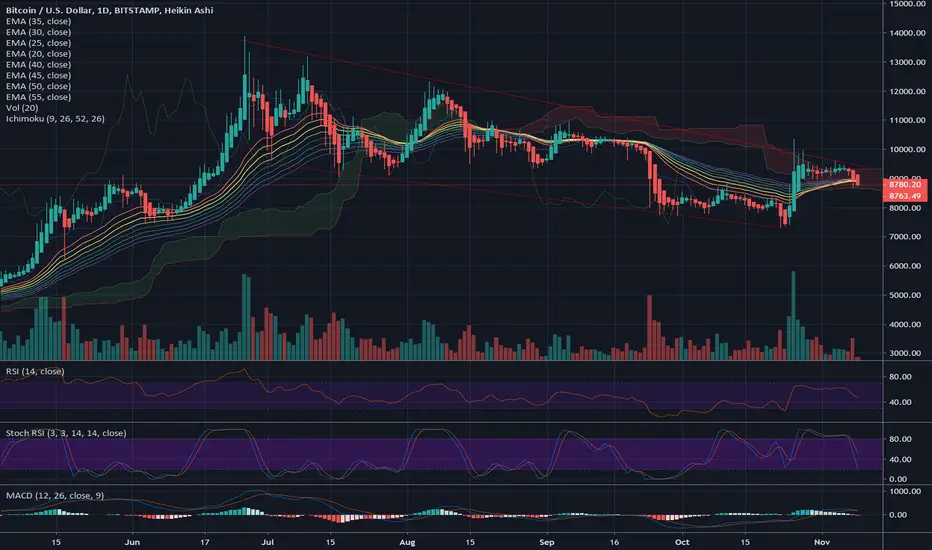Click the Stoch RSI (3, 3, 14, 14, close) label
The height and width of the screenshot is (550, 932).
(66, 433)
